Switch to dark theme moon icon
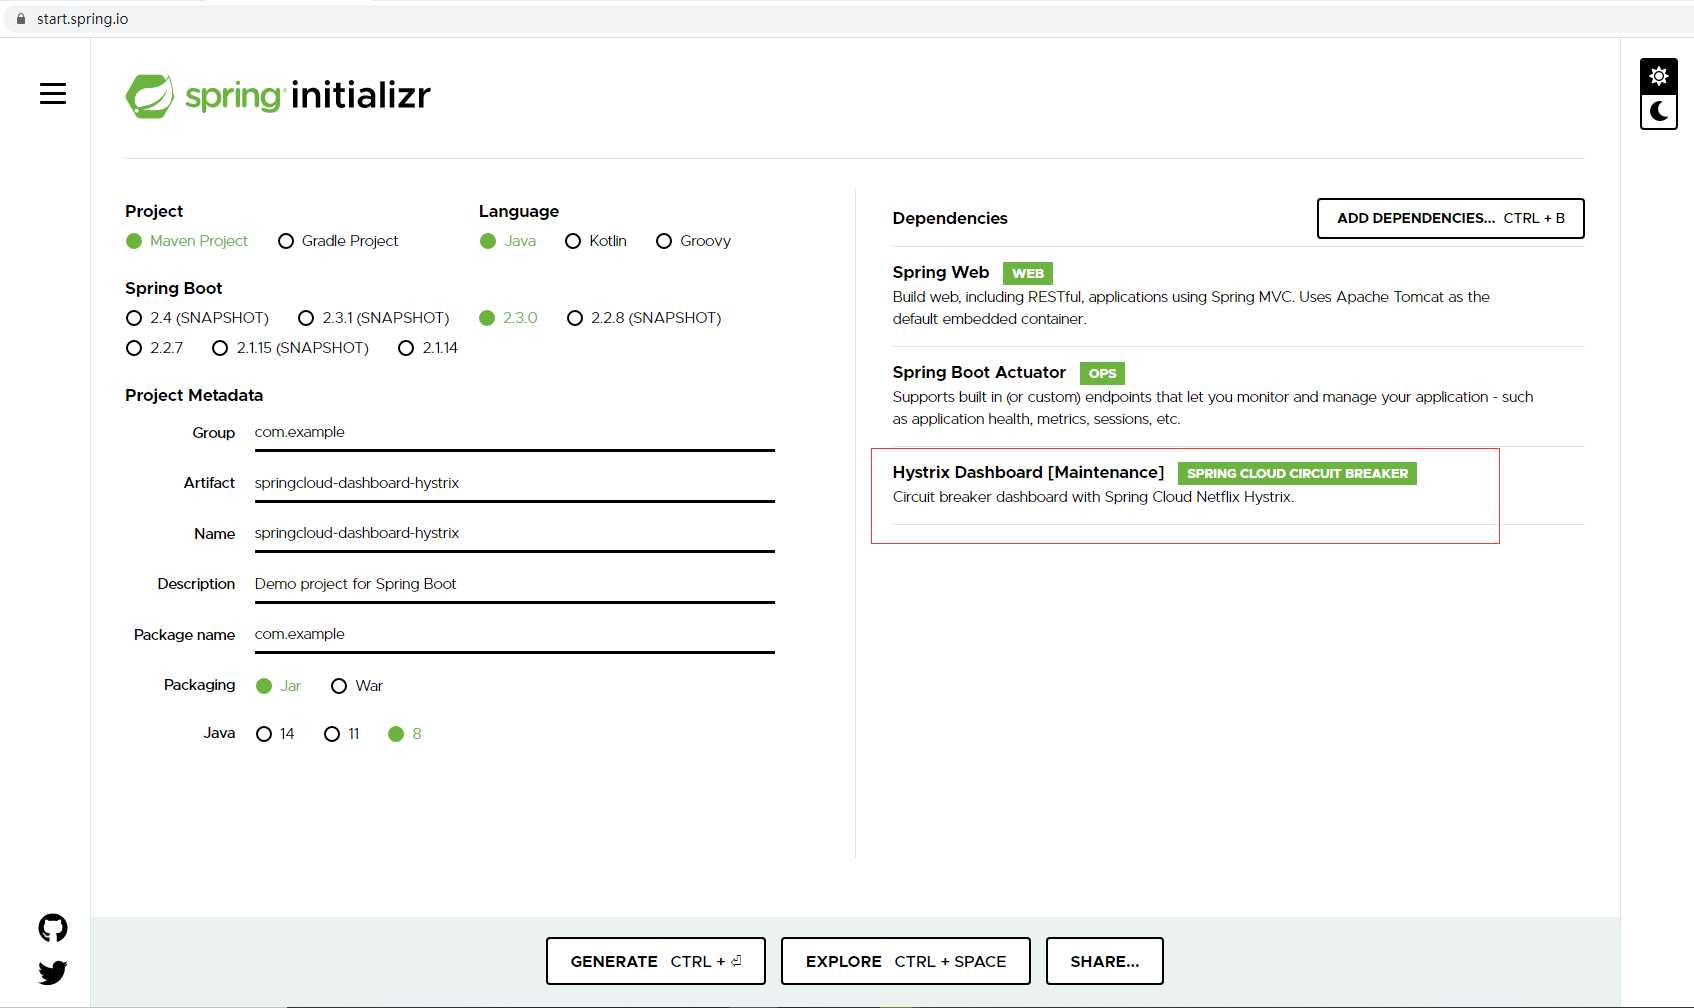Screen dimensions: 1694x1008 (1659, 111)
